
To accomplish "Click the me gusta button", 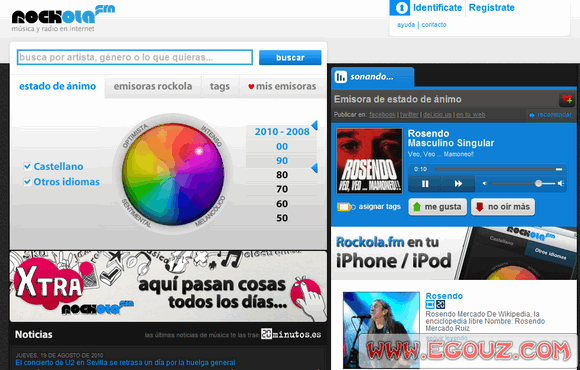I will tap(438, 207).
